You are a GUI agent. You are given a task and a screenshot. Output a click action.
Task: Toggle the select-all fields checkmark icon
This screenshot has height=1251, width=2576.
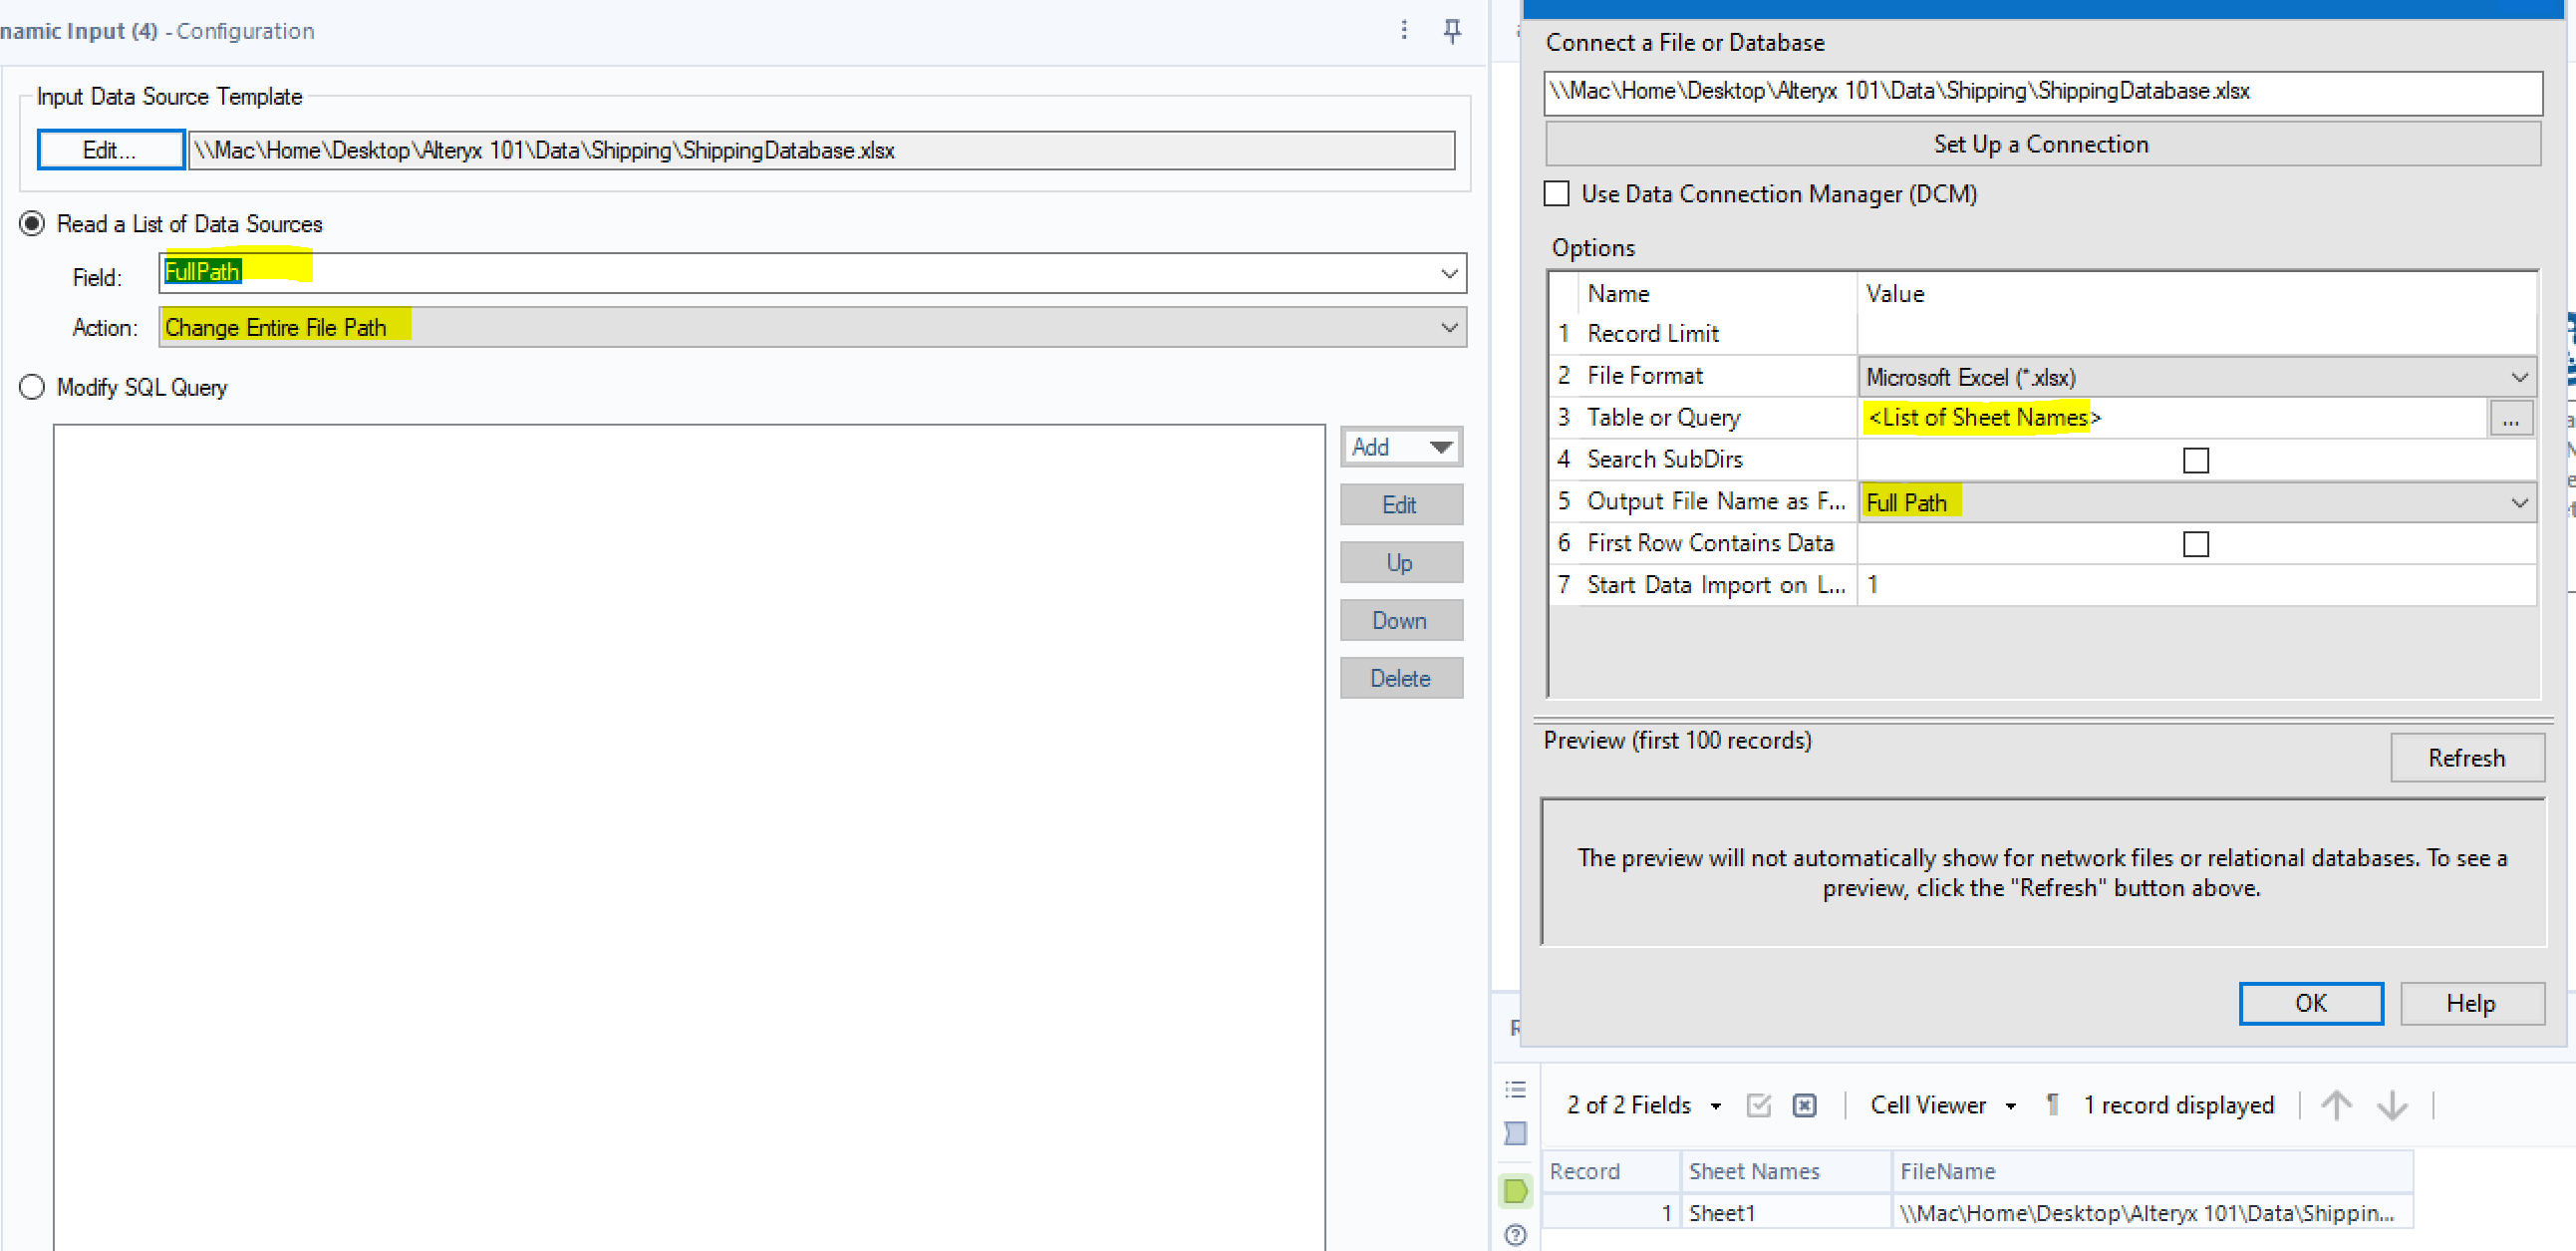(1759, 1105)
